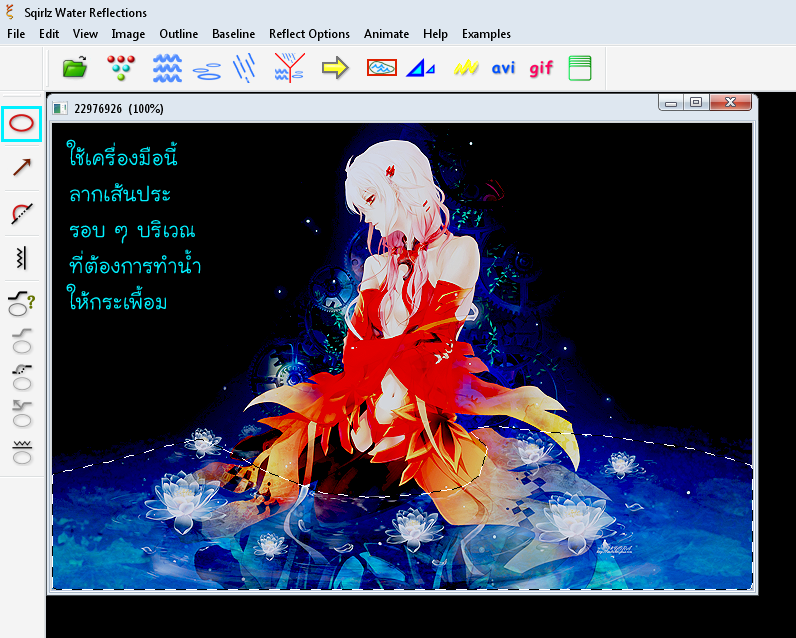Click the anime girl image canvas
Image resolution: width=796 pixels, height=638 pixels.
click(x=402, y=356)
